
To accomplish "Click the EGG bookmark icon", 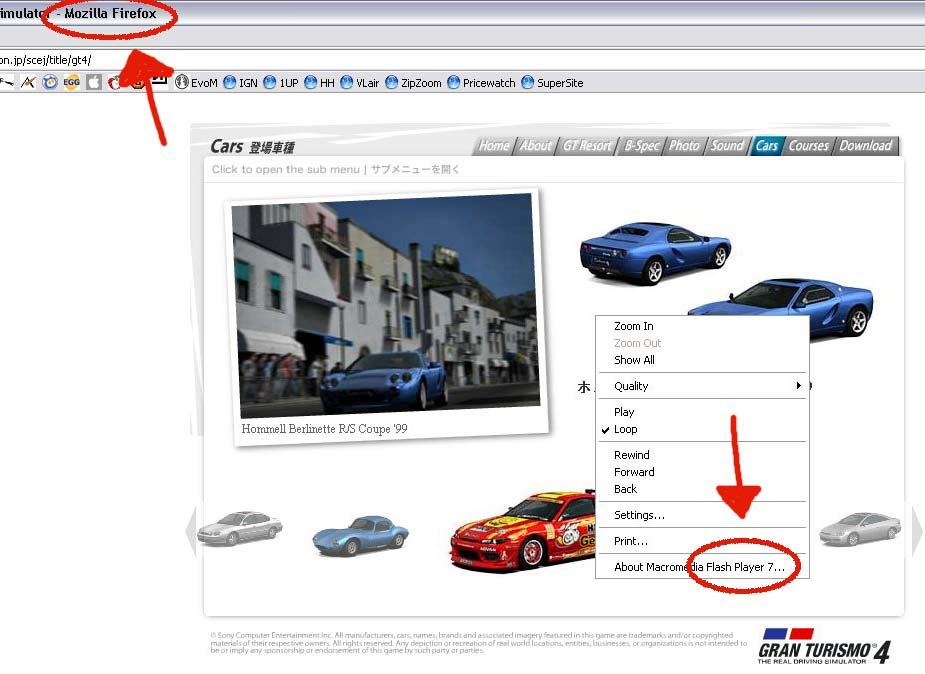I will 71,83.
